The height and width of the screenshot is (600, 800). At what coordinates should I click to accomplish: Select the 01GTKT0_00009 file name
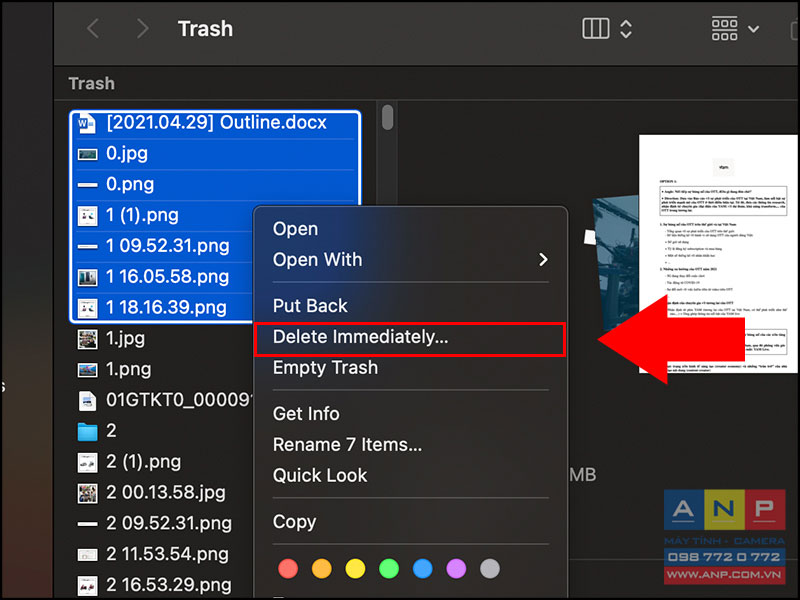[x=179, y=401]
